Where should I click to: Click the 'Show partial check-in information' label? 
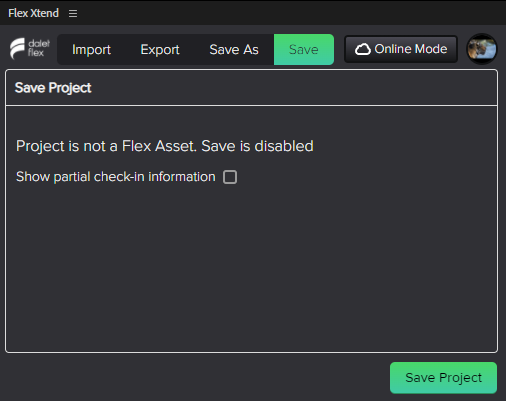pyautogui.click(x=116, y=177)
